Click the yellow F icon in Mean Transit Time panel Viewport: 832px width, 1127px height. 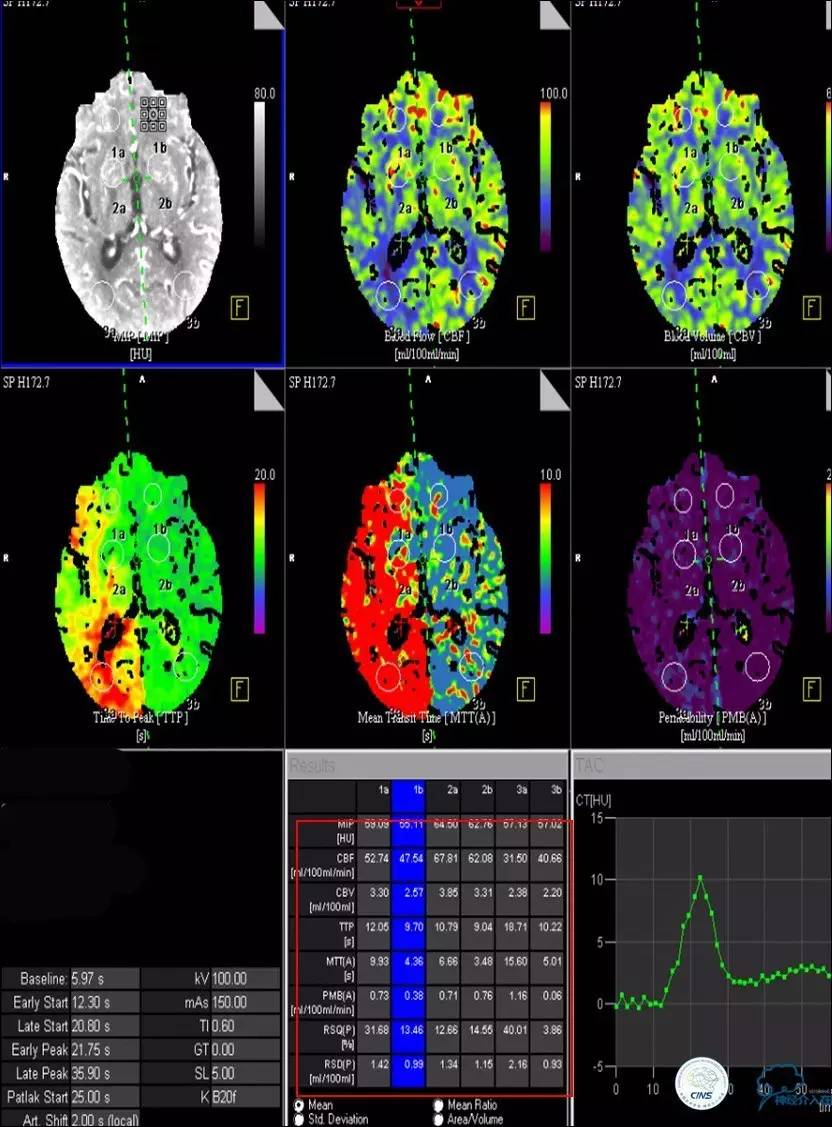click(x=526, y=688)
